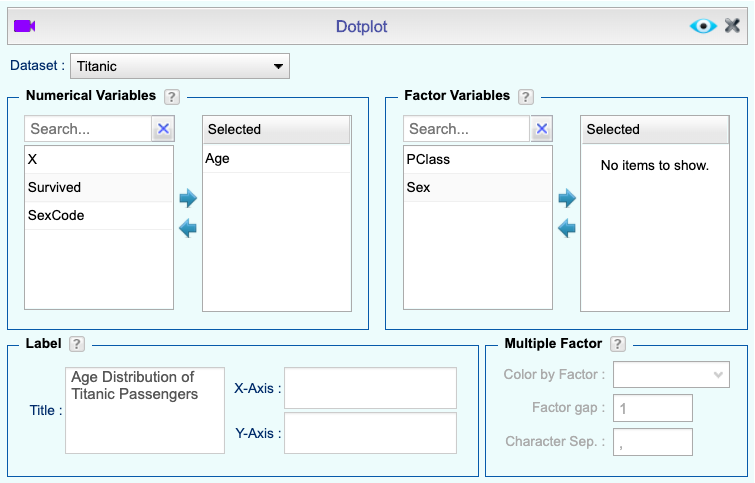755x483 pixels.
Task: Click the purple video camera icon
Action: click(x=25, y=26)
